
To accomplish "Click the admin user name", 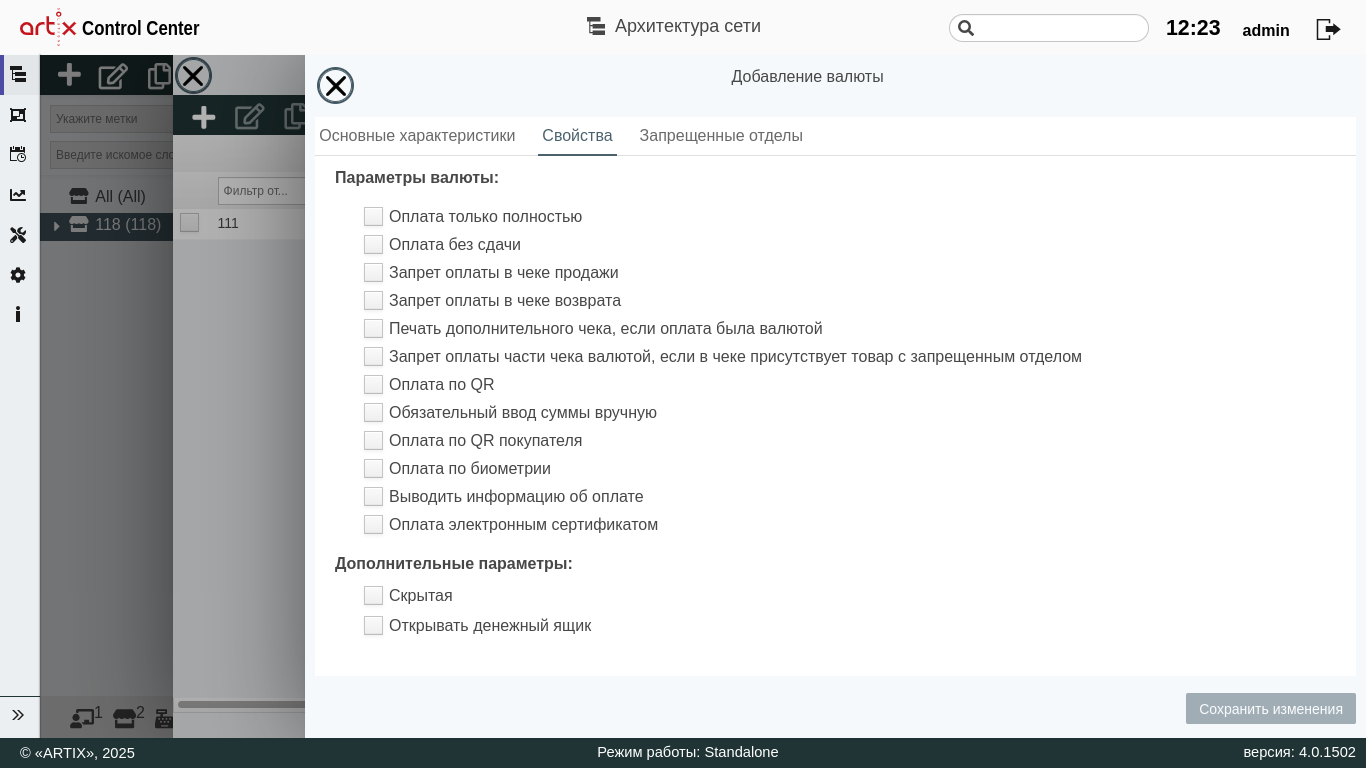I will click(1265, 30).
